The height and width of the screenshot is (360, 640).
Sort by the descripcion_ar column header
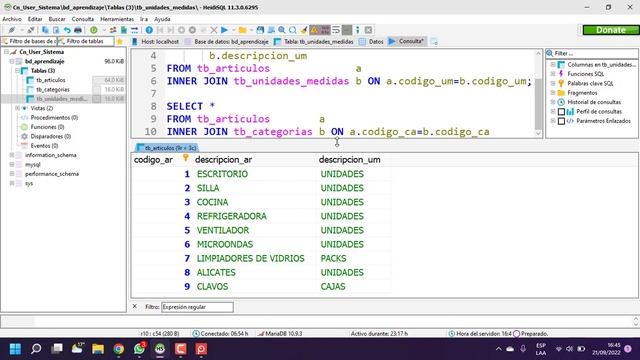pyautogui.click(x=253, y=160)
